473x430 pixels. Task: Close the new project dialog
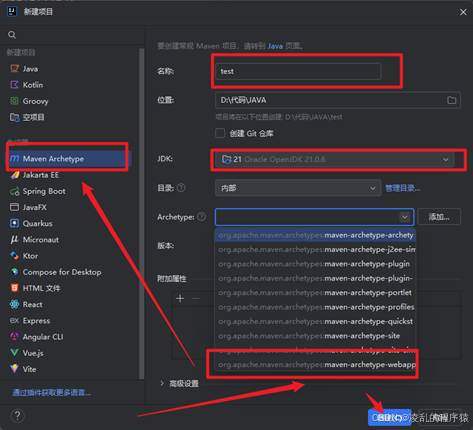[x=463, y=12]
